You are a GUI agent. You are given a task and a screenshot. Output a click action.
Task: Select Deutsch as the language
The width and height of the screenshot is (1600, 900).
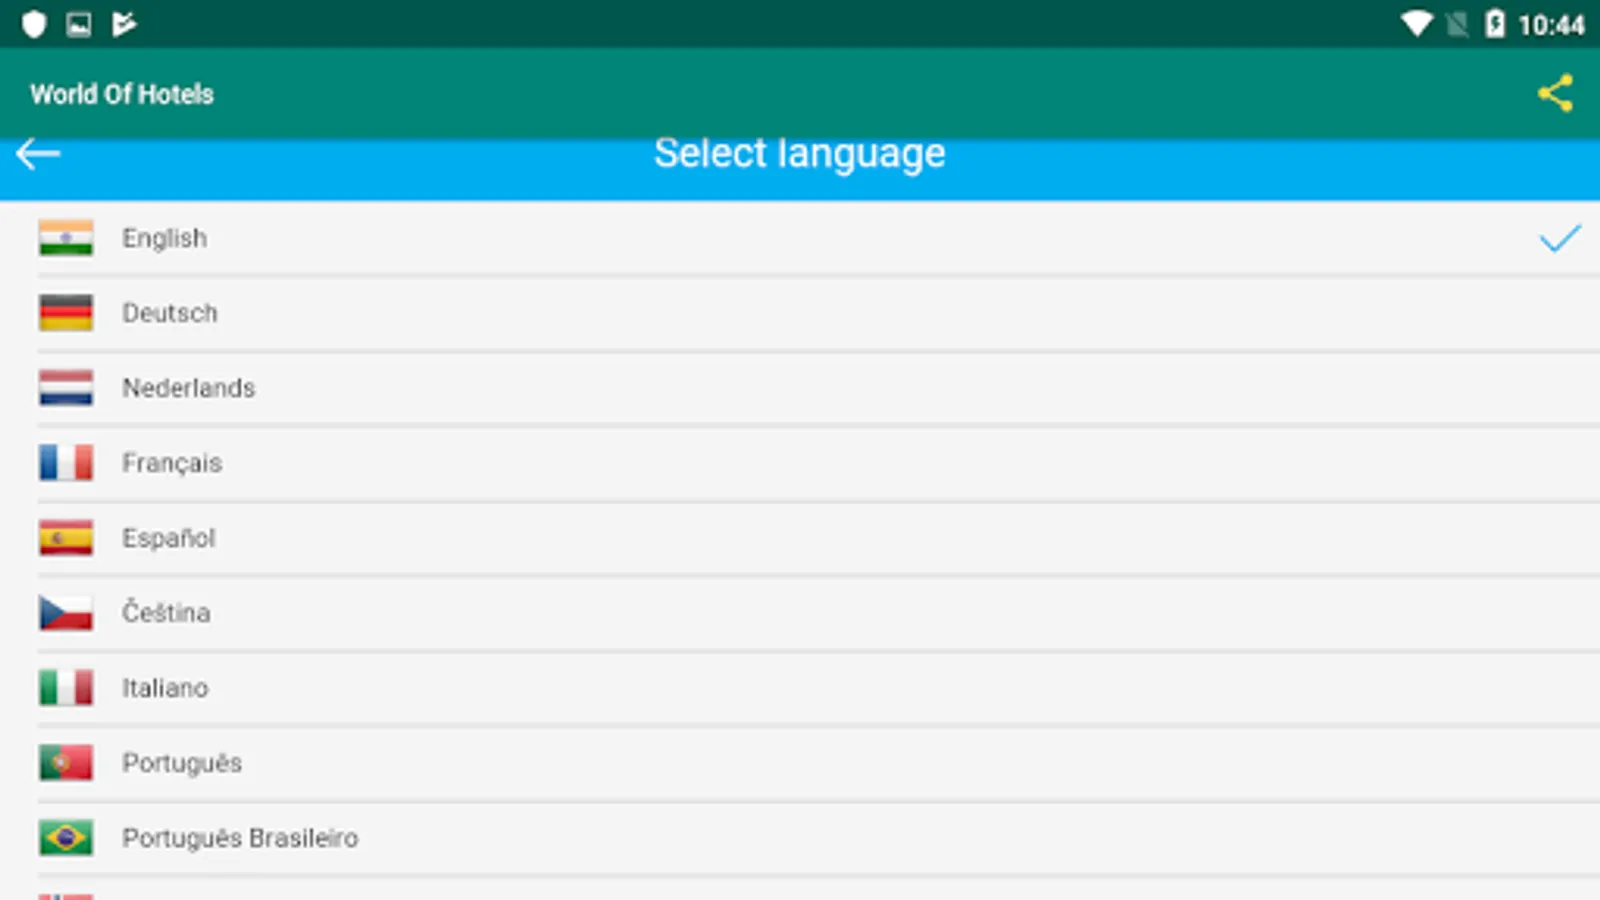[x=170, y=313]
